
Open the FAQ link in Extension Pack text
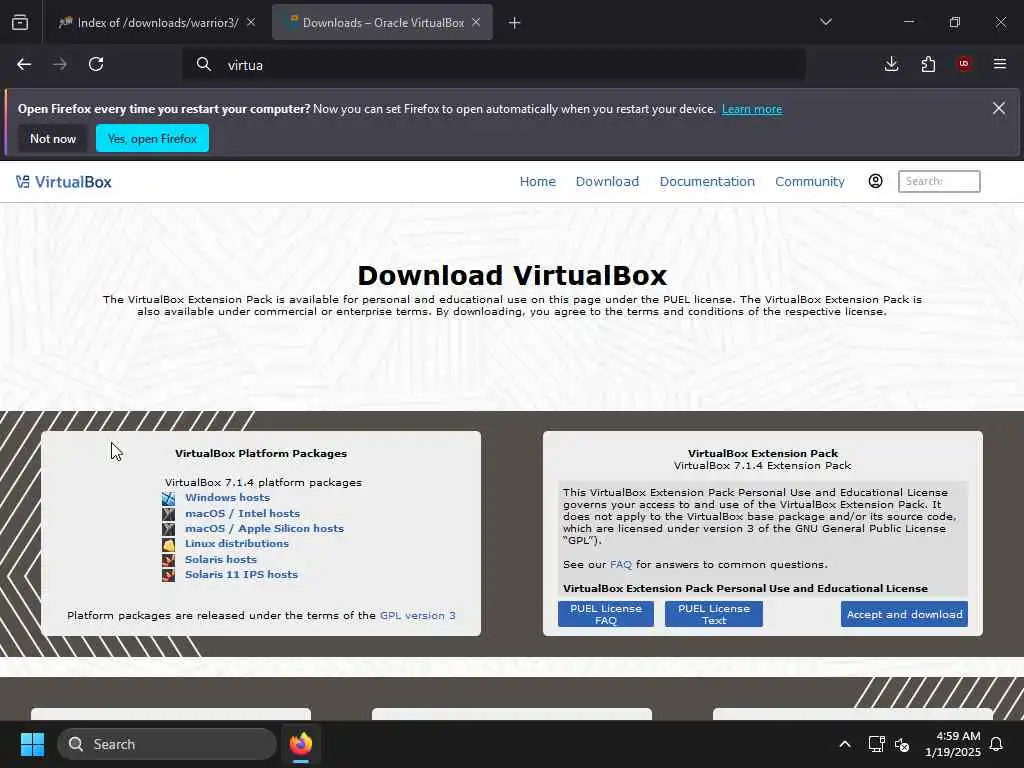coord(621,564)
